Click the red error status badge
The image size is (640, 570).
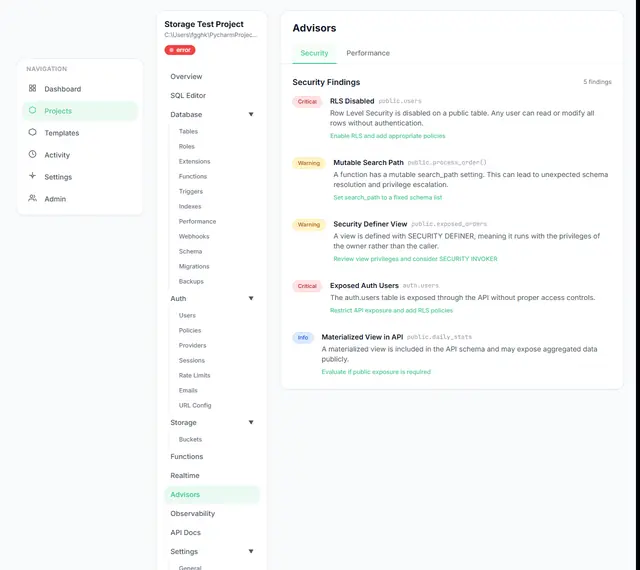coord(180,50)
